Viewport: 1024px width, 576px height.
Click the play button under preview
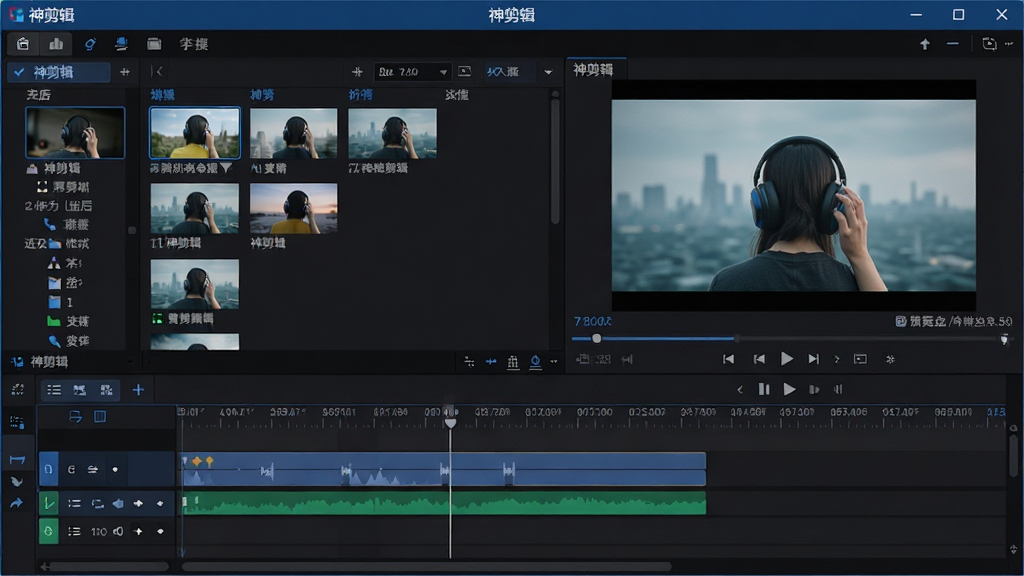(787, 359)
